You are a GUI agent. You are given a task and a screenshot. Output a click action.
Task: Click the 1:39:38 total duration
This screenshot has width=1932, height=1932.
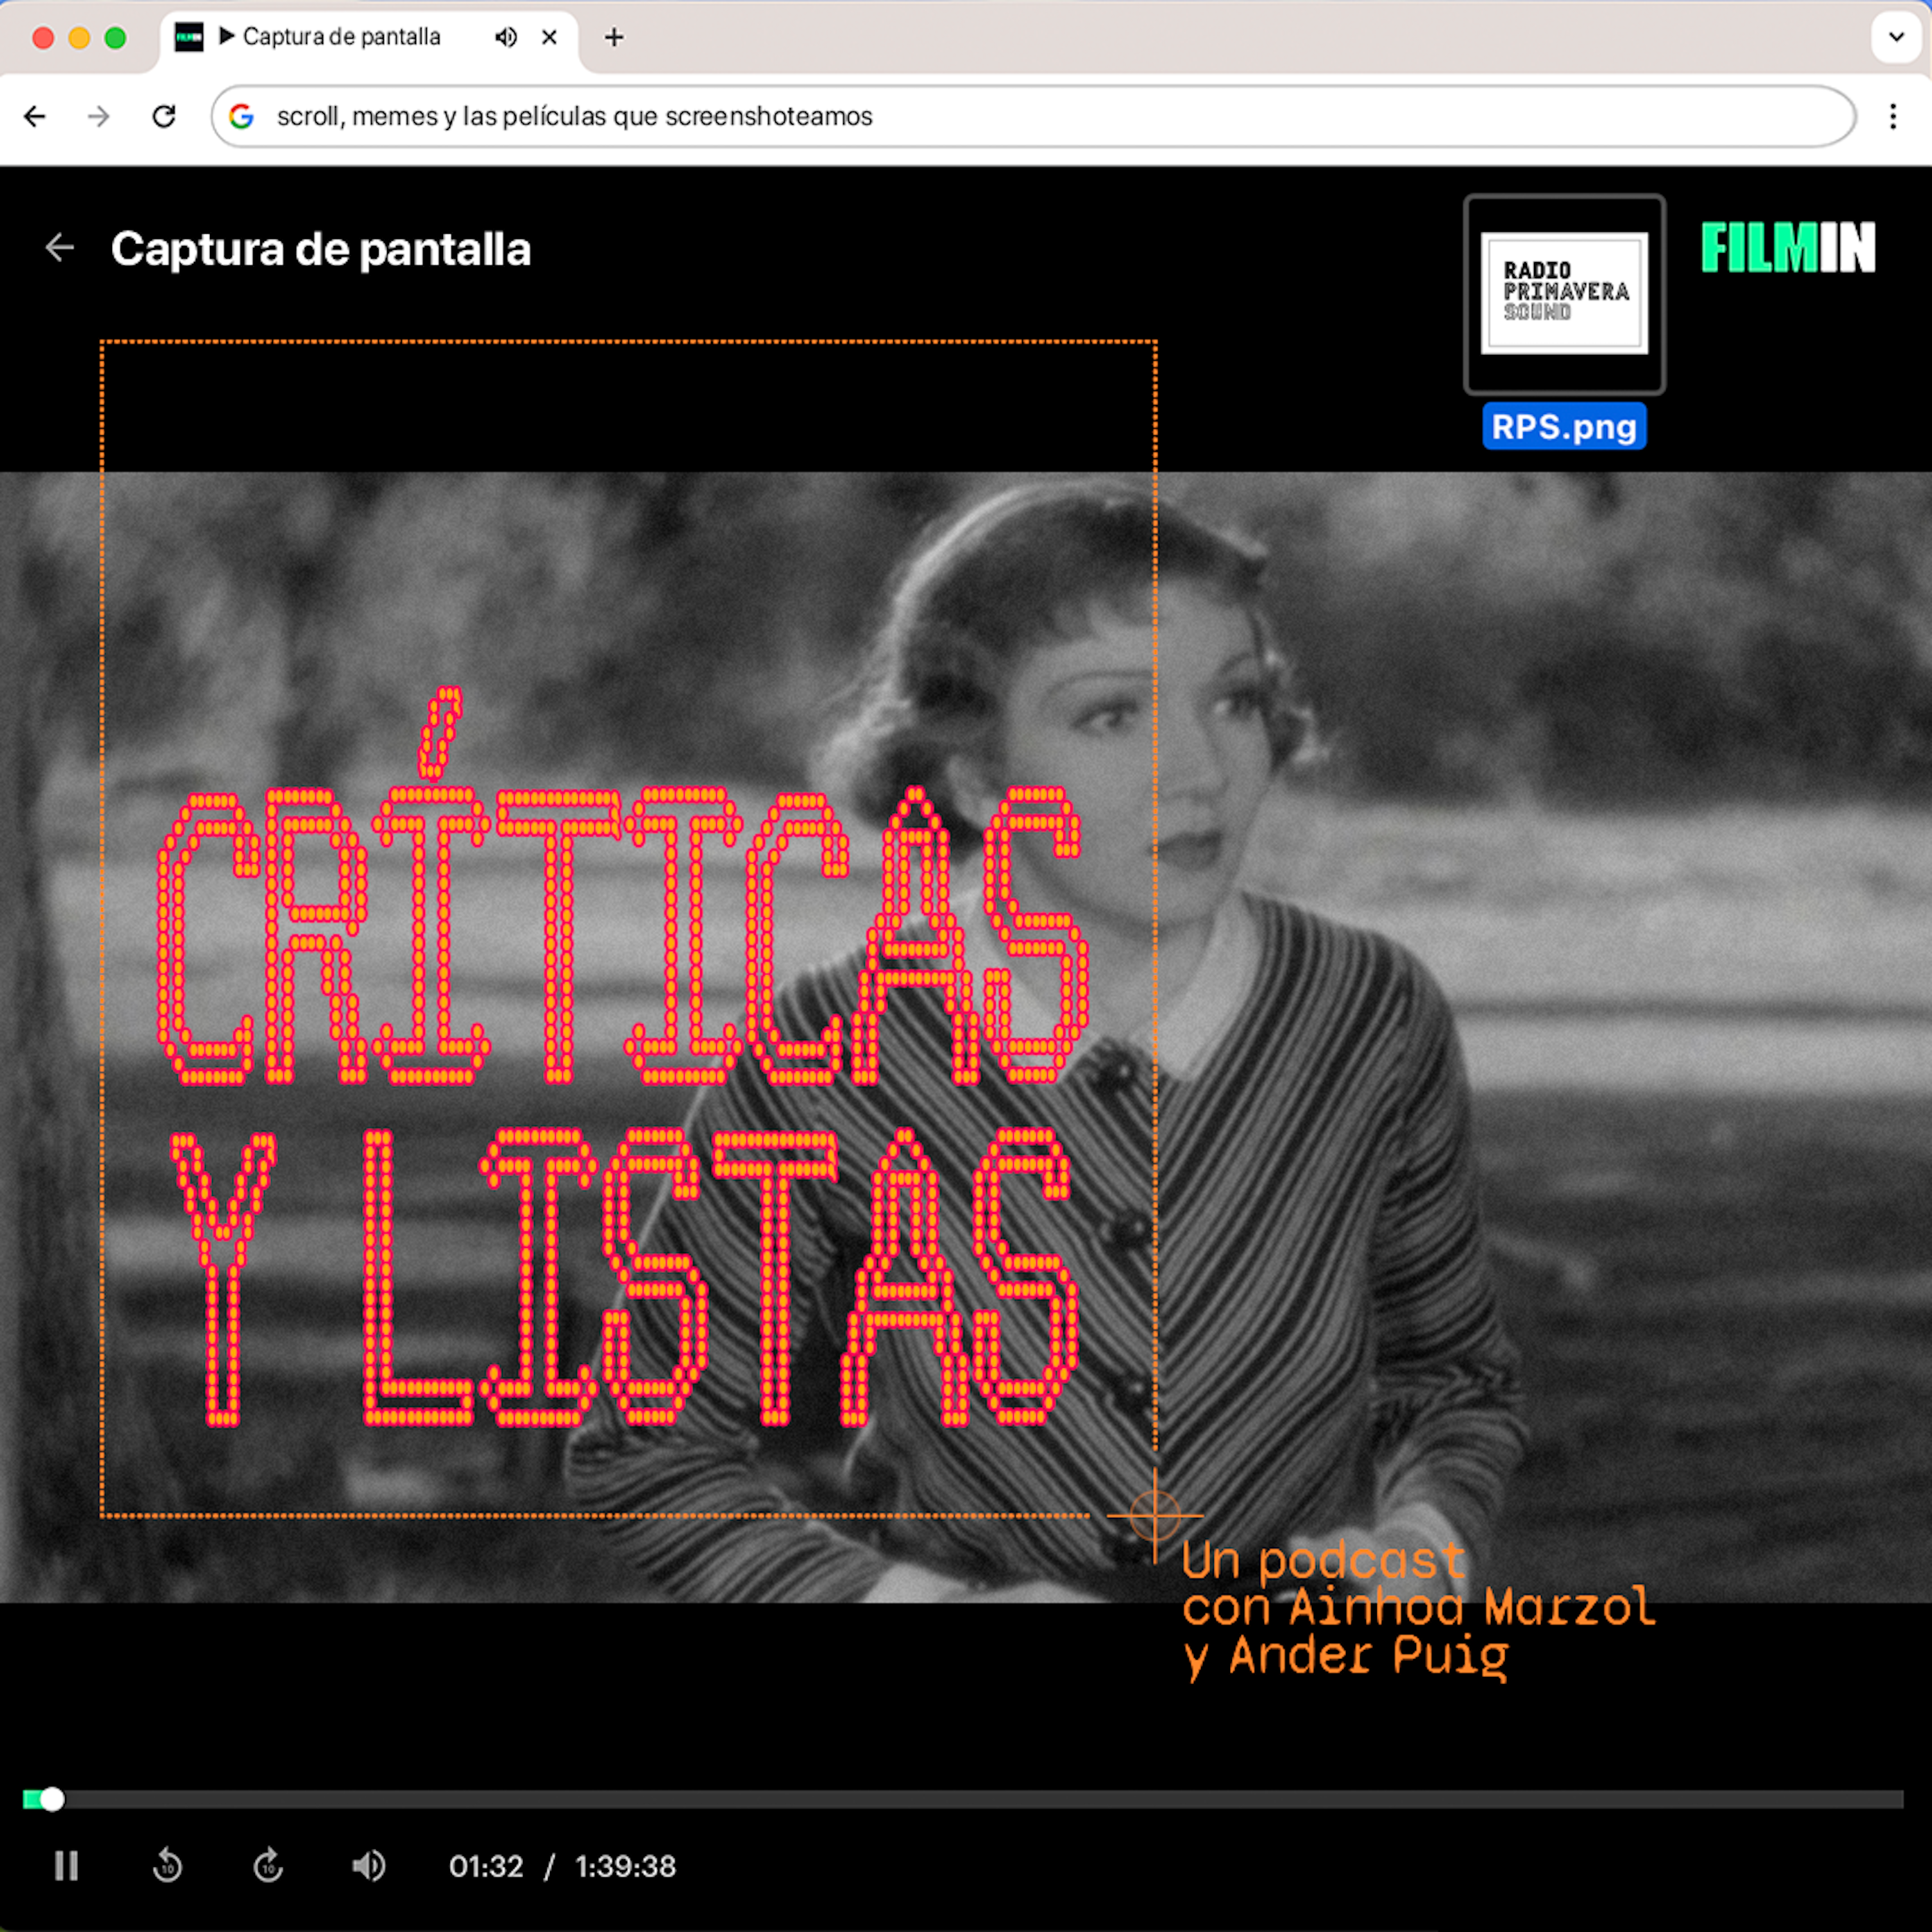pos(626,1867)
